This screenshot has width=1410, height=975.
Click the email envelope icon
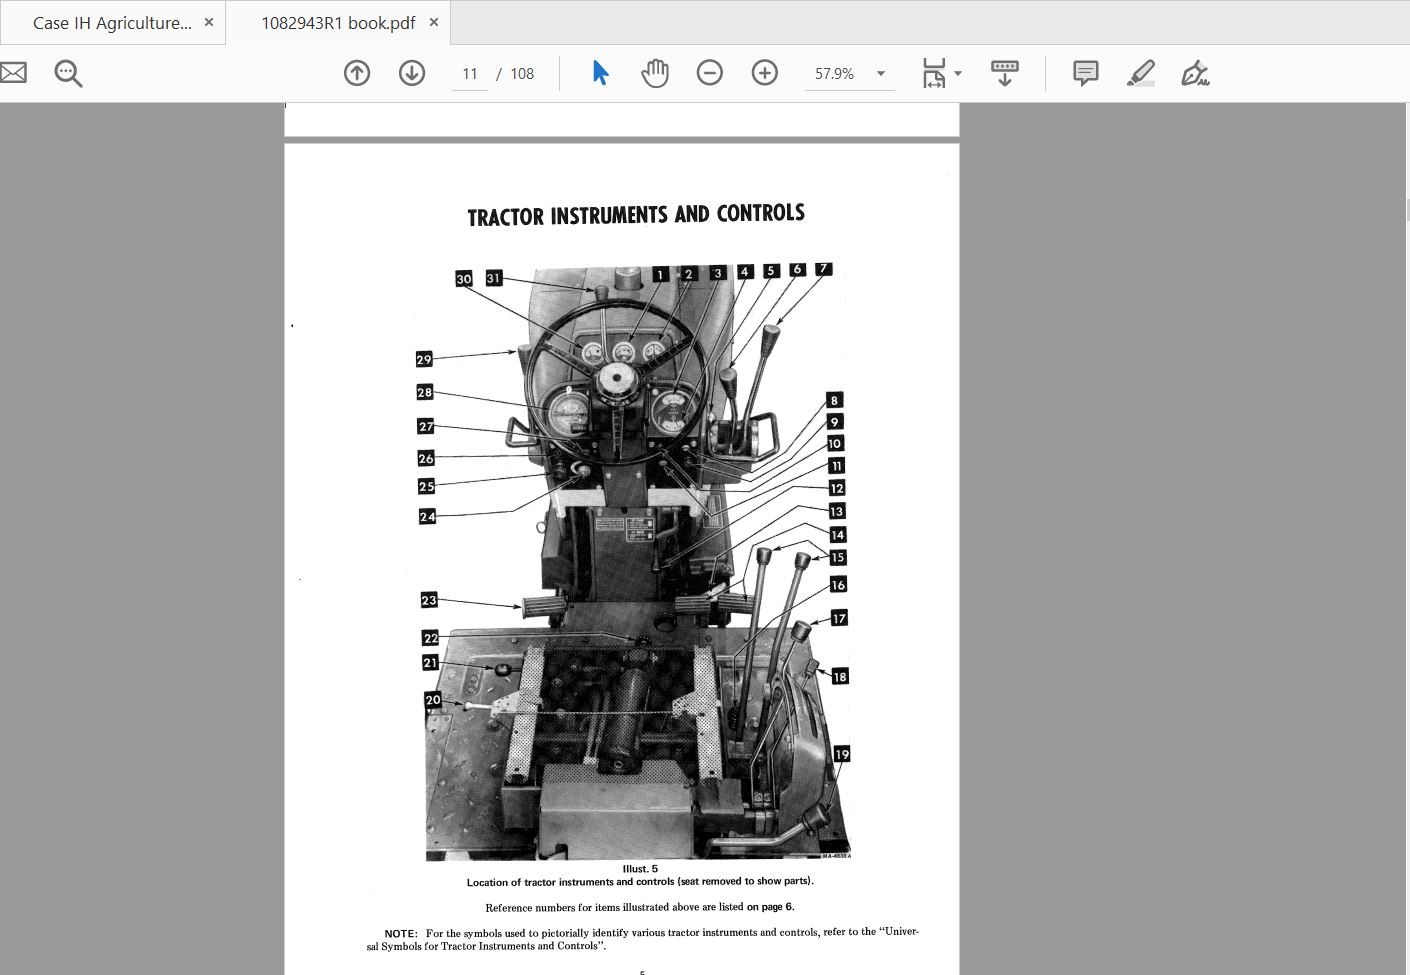(13, 73)
